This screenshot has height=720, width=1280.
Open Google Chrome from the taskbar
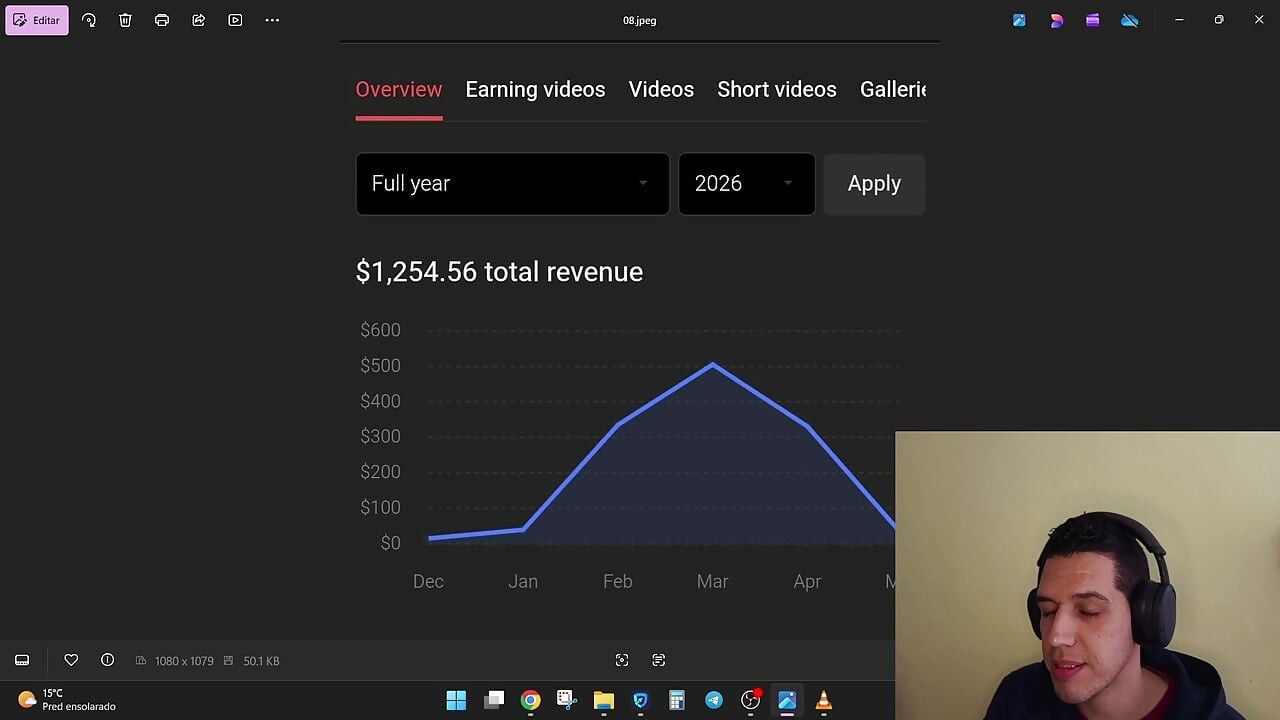point(530,700)
